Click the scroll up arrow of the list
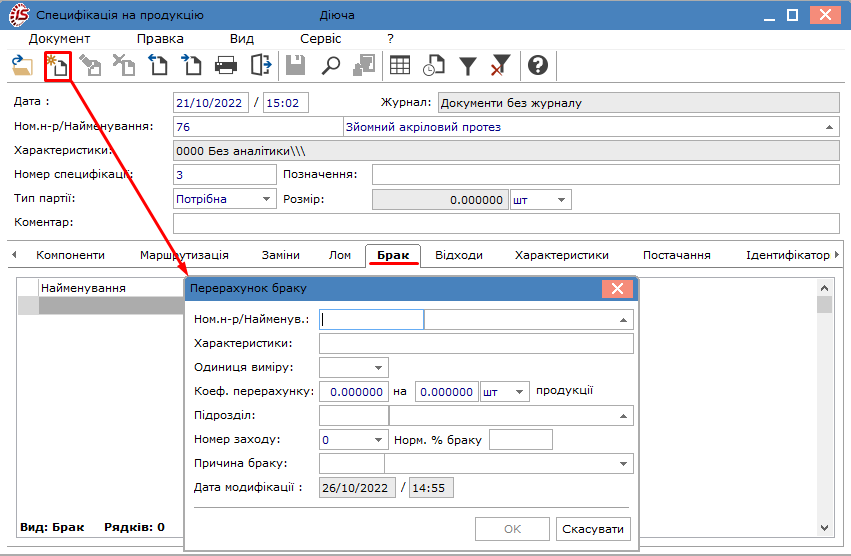The image size is (851, 556). click(x=824, y=288)
